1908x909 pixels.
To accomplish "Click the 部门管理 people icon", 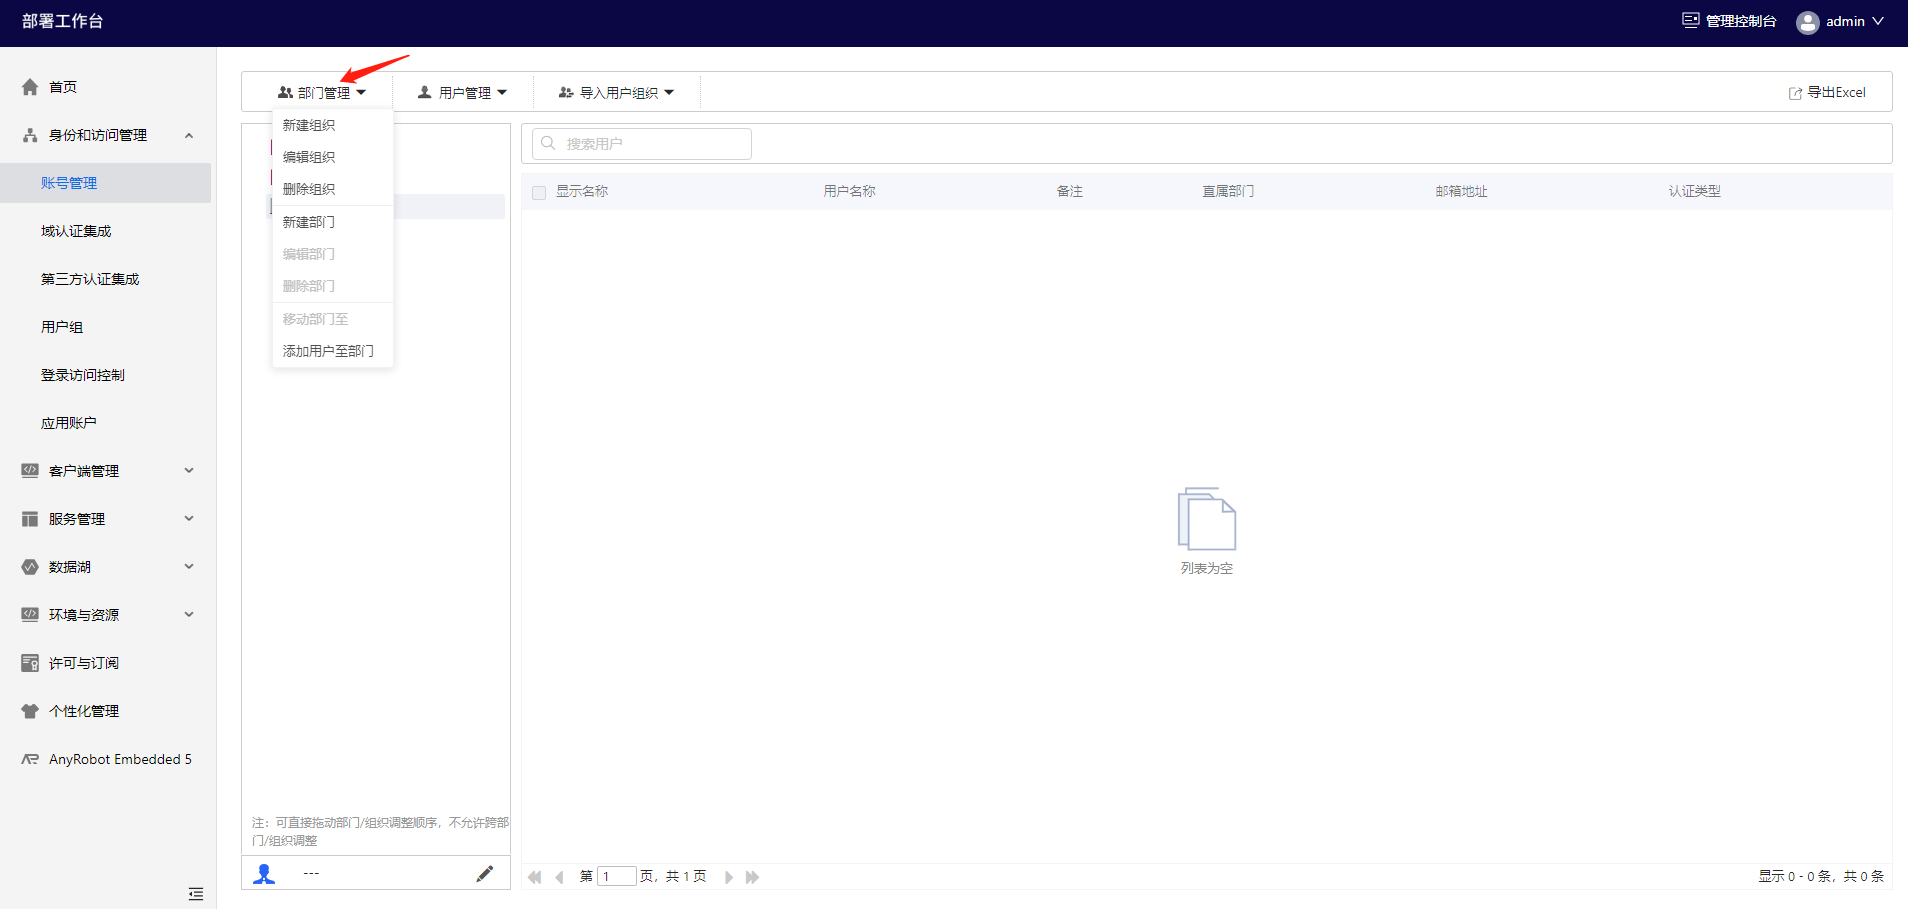I will (286, 92).
